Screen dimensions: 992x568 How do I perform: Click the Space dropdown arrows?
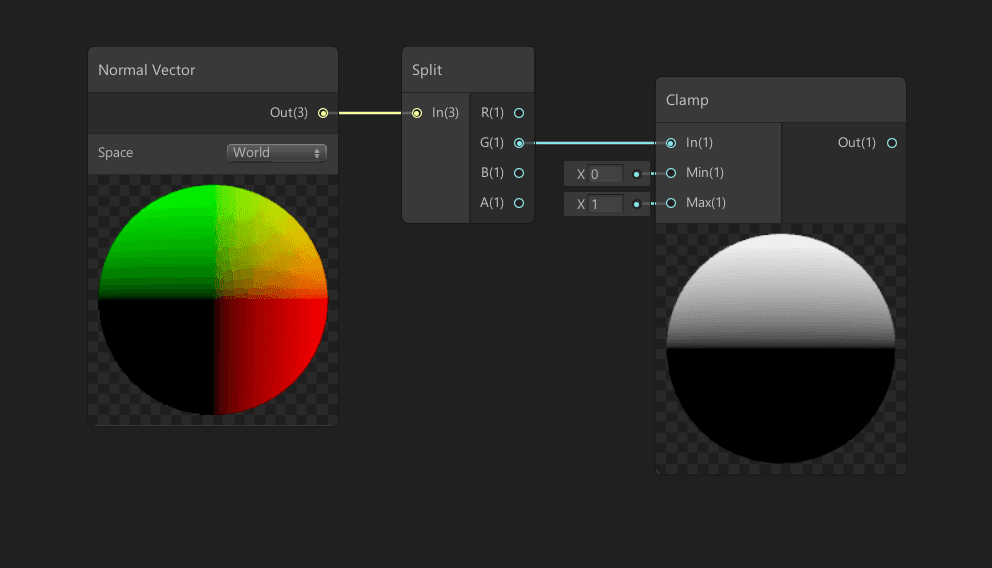click(x=317, y=153)
